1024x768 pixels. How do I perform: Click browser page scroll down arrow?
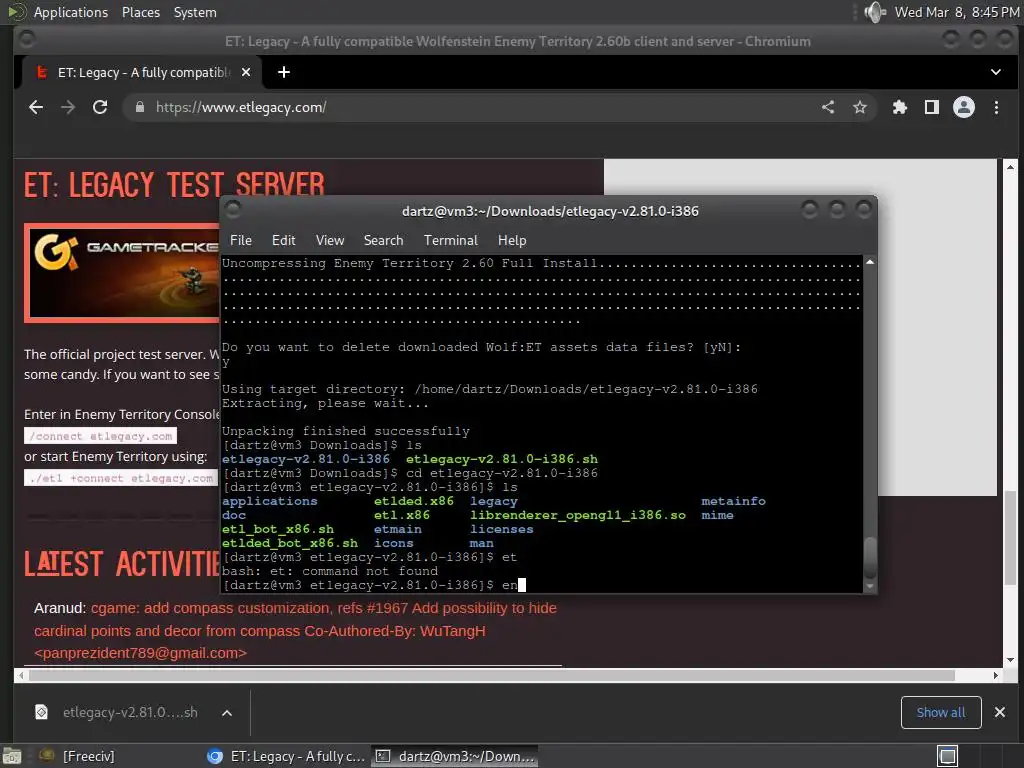pyautogui.click(x=1010, y=660)
